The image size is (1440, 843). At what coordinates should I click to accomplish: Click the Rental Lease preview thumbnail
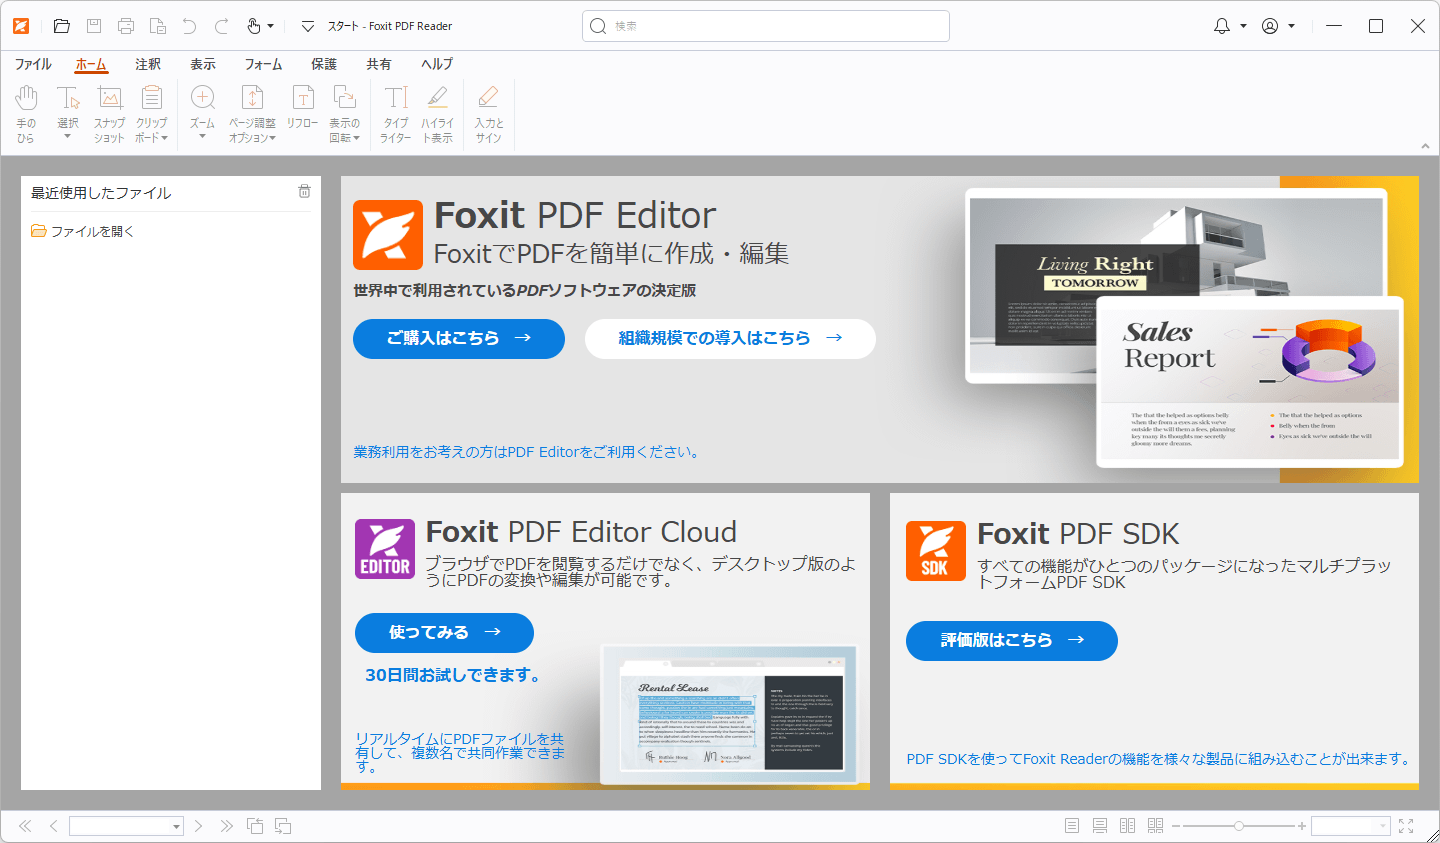[728, 716]
